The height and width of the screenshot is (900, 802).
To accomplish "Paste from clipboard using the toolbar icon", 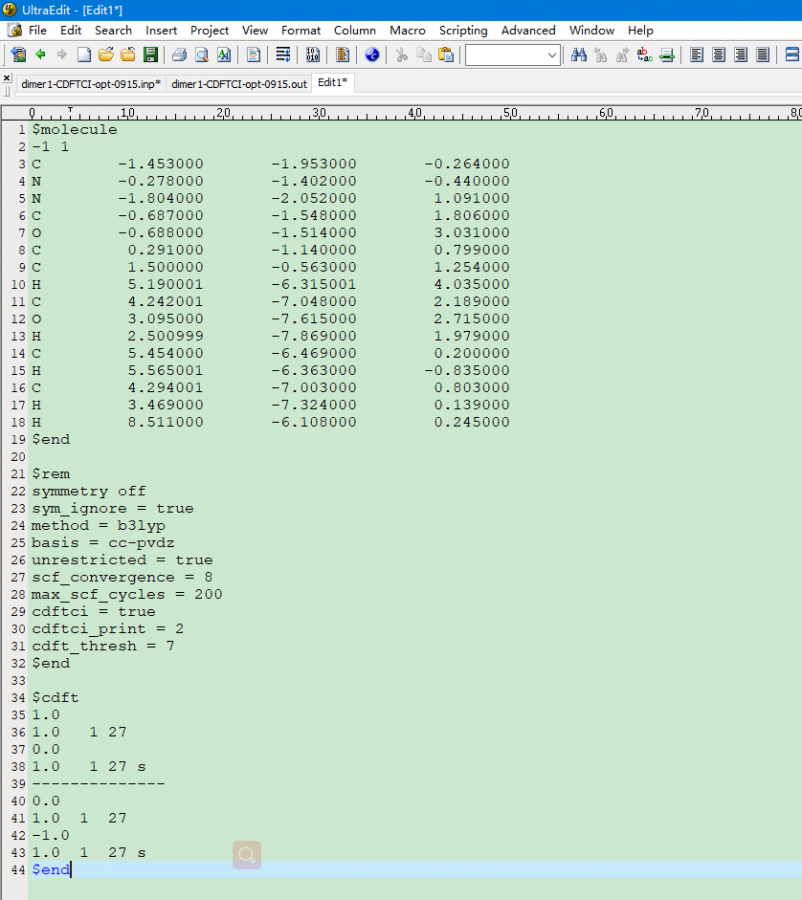I will point(446,55).
